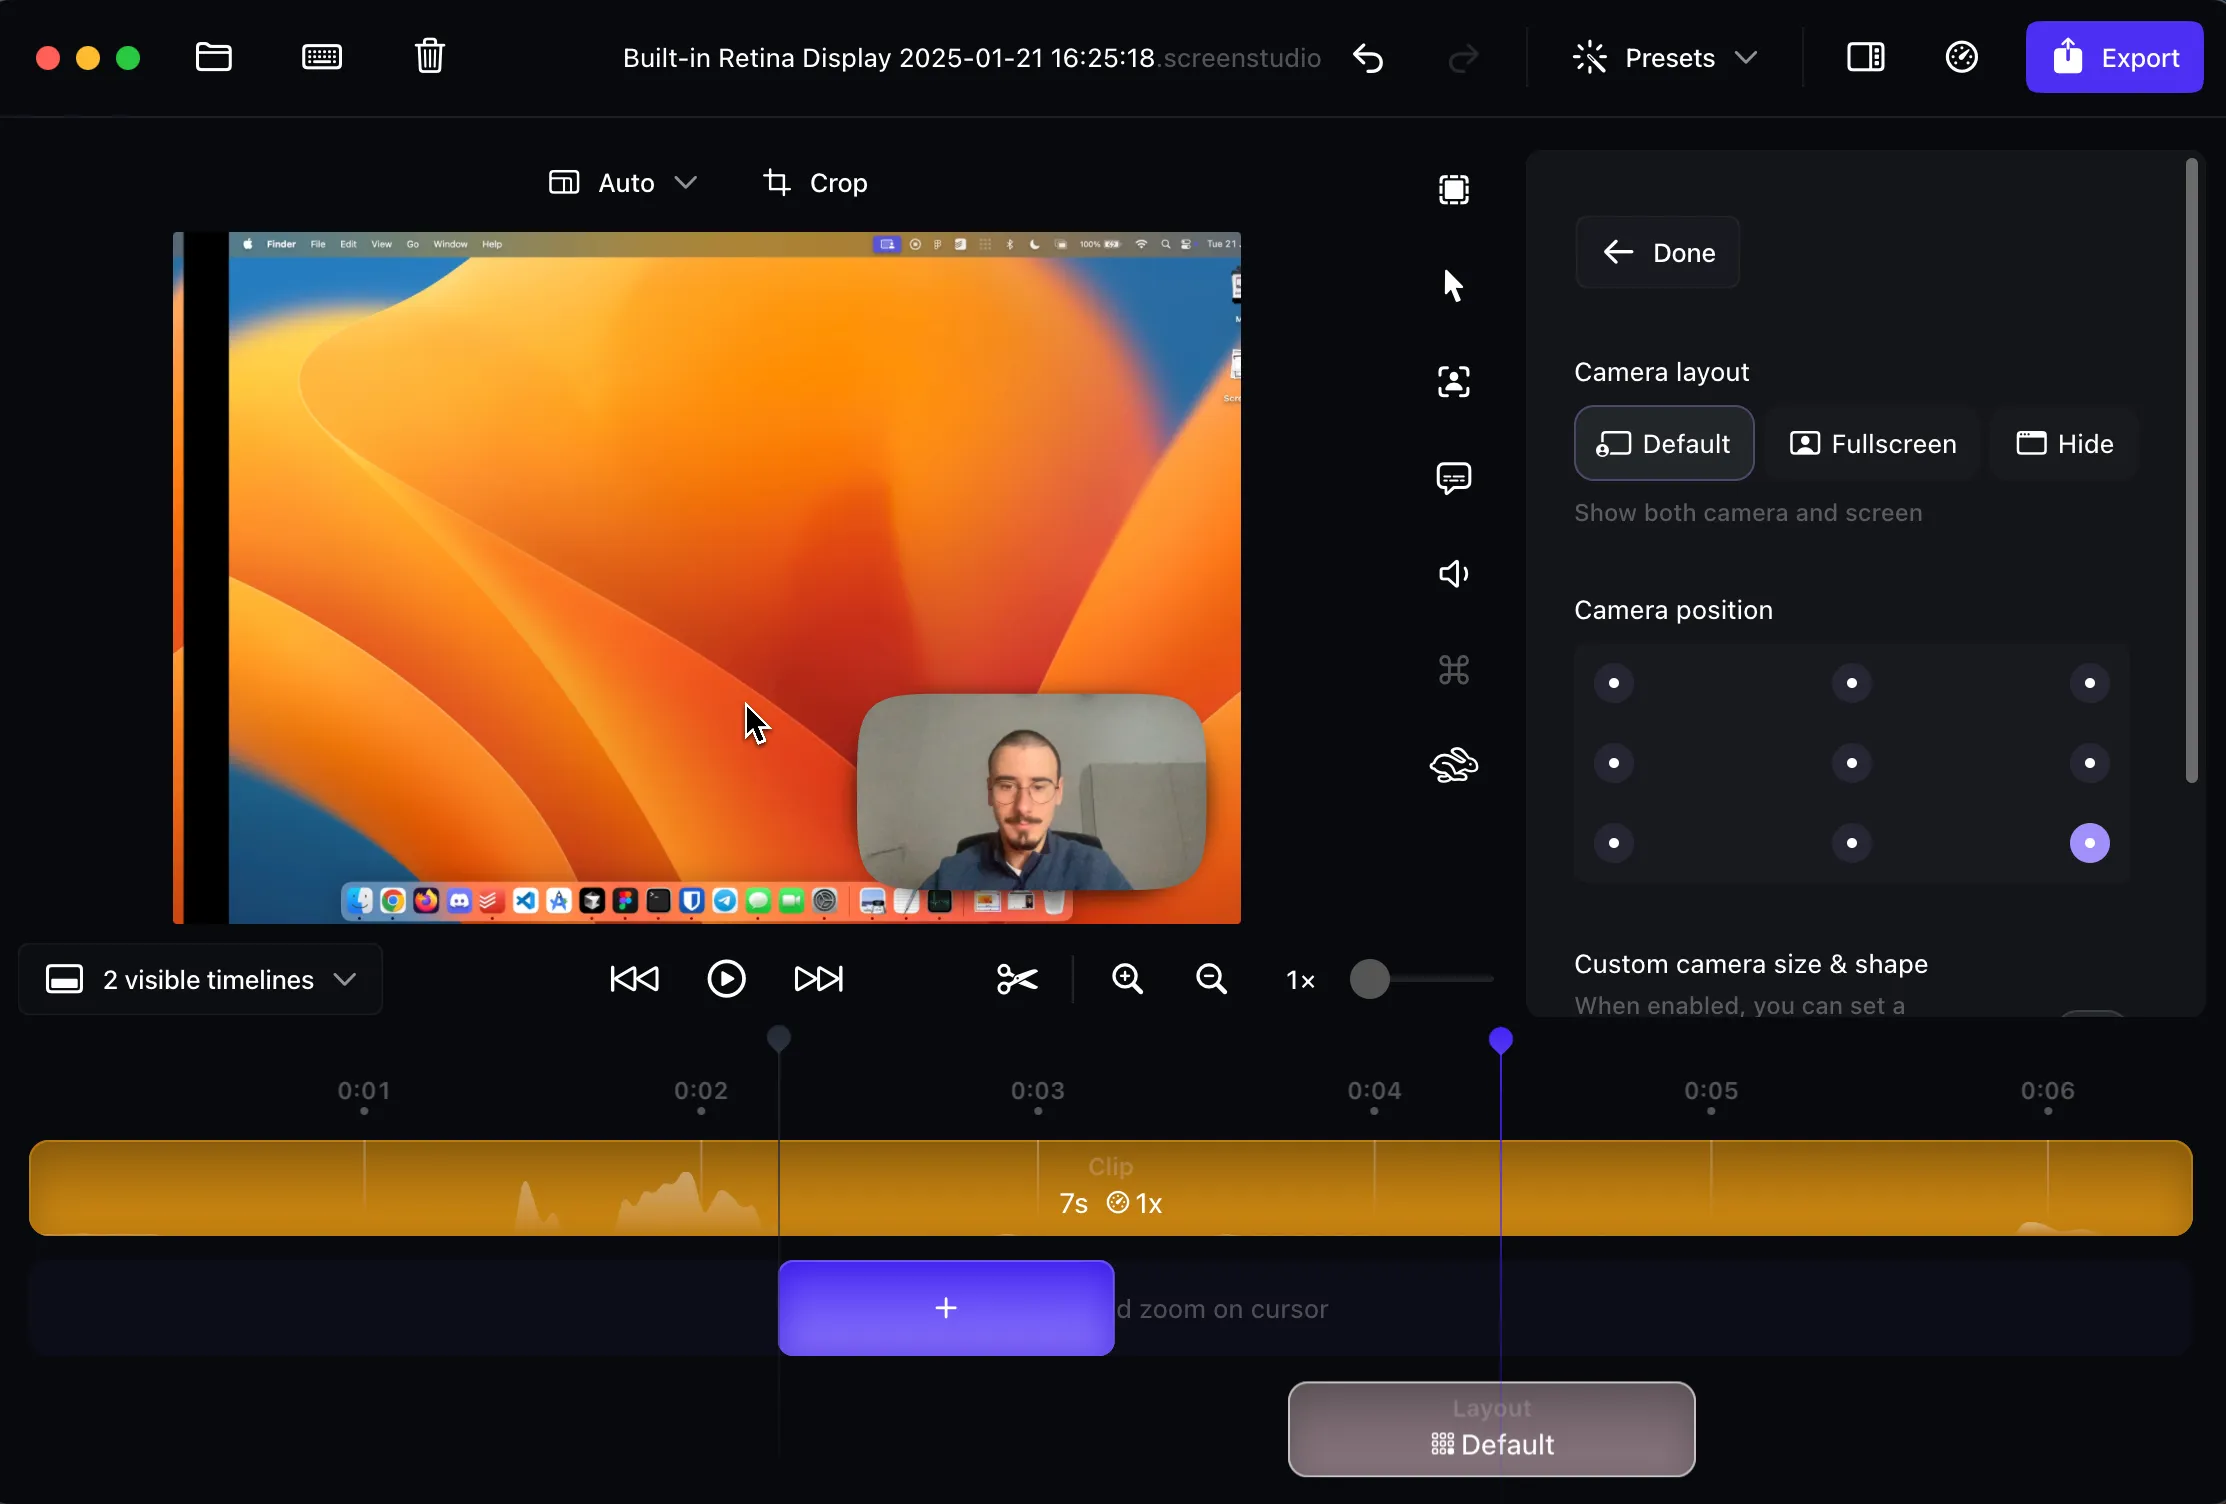Select the keyboard shortcut display icon
The image size is (2226, 1504).
click(x=1454, y=670)
